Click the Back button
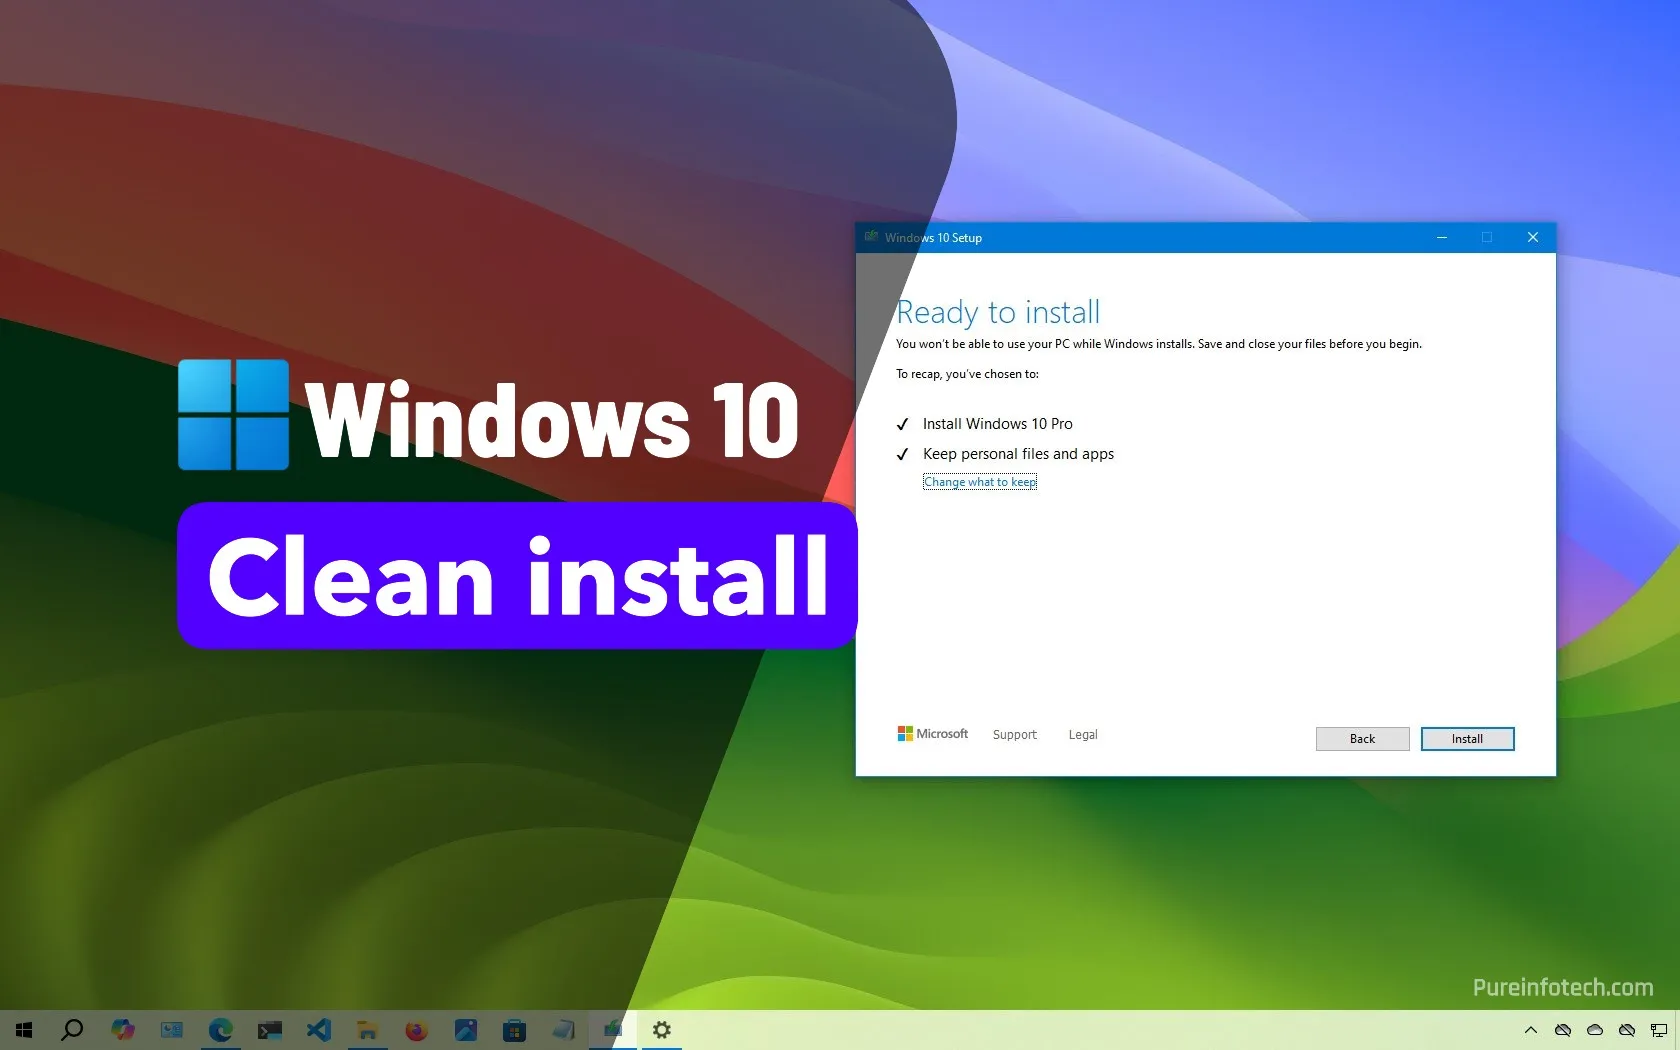This screenshot has height=1050, width=1680. [x=1362, y=738]
